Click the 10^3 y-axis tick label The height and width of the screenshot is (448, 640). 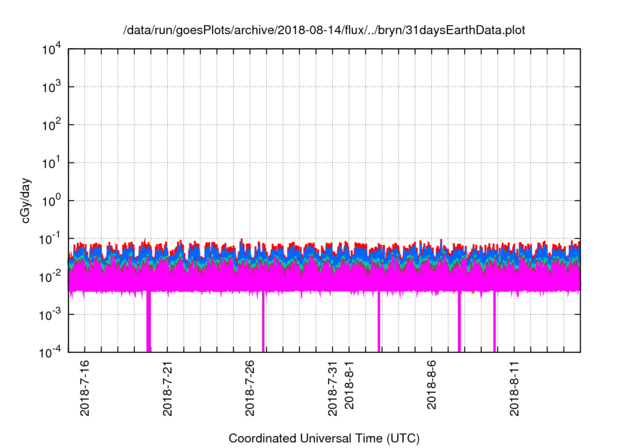(51, 87)
